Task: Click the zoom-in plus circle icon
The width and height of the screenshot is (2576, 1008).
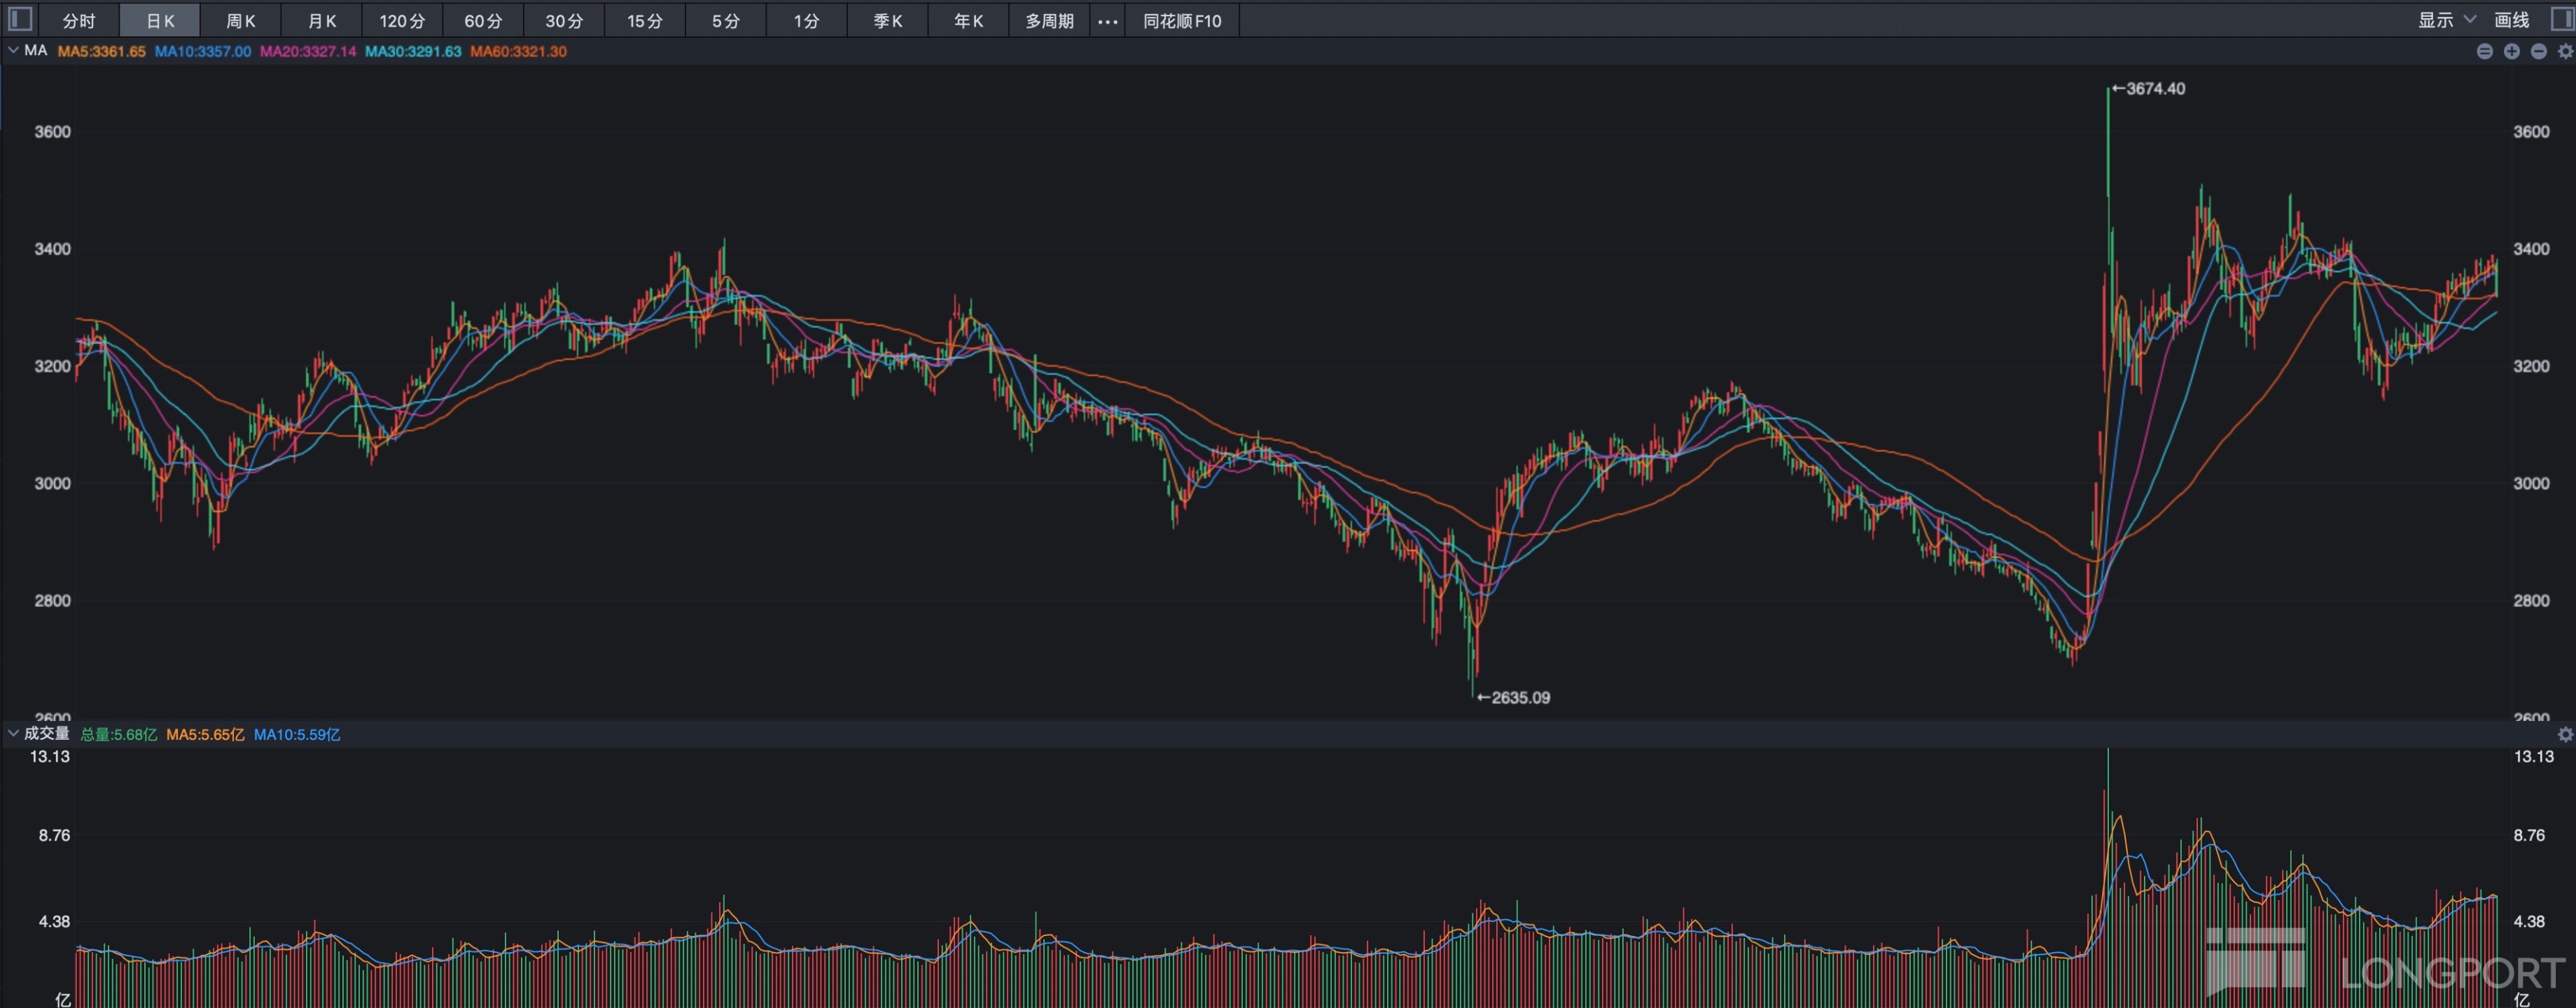Action: pos(2511,52)
